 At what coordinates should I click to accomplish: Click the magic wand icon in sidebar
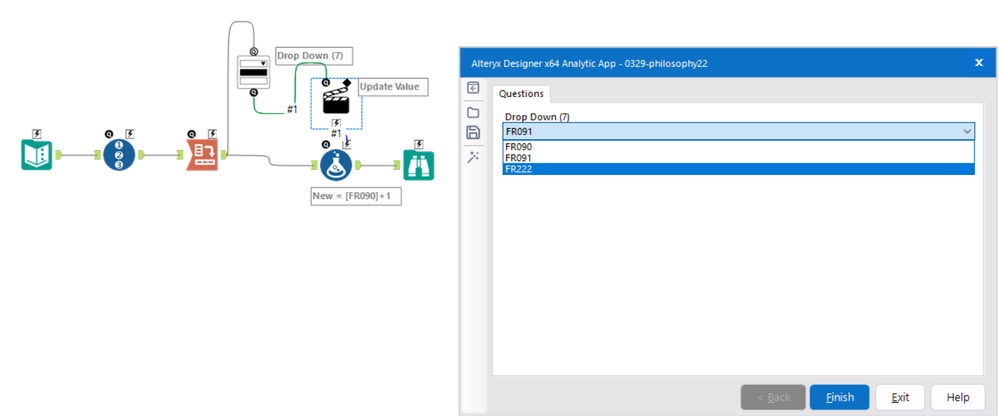(473, 157)
